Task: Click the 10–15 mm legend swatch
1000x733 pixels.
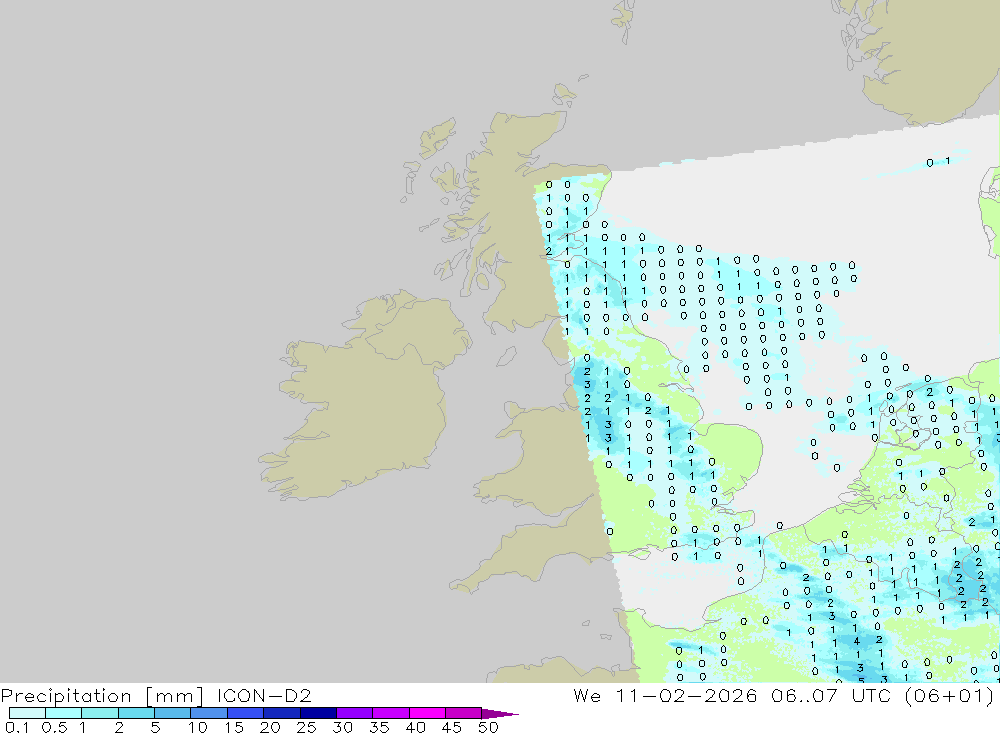Action: point(209,713)
